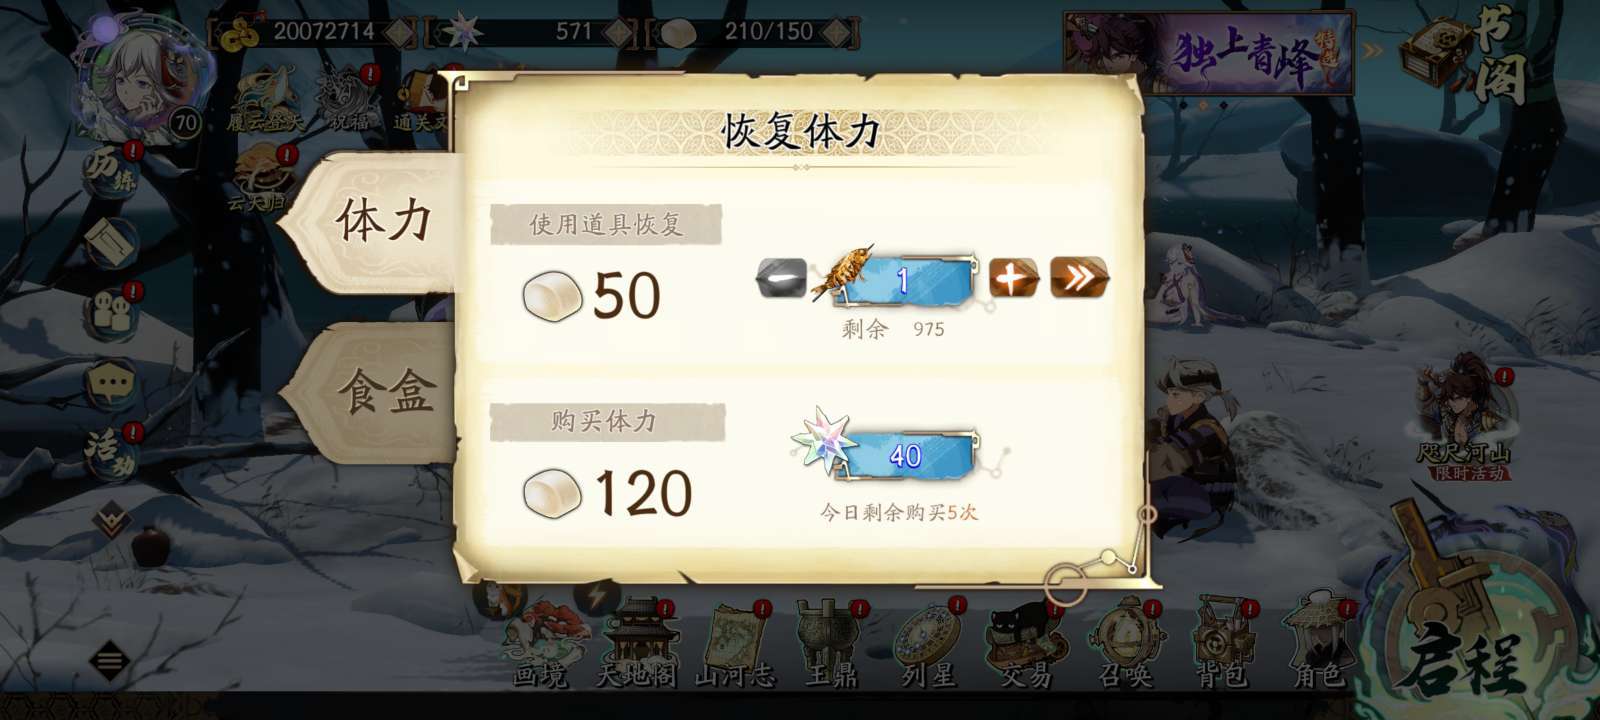Open the 角色 character icon
This screenshot has width=1600, height=720.
pos(1318,645)
